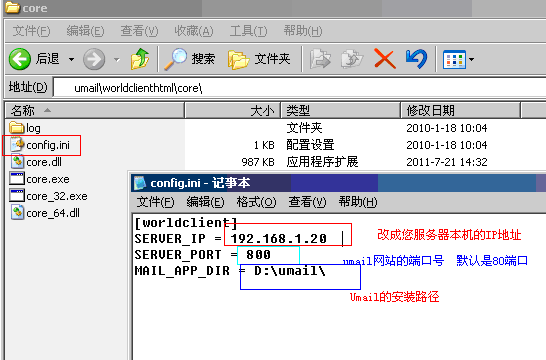Open Notepad 查看(V) menu
Screen dimensions: 546x360
click(307, 202)
